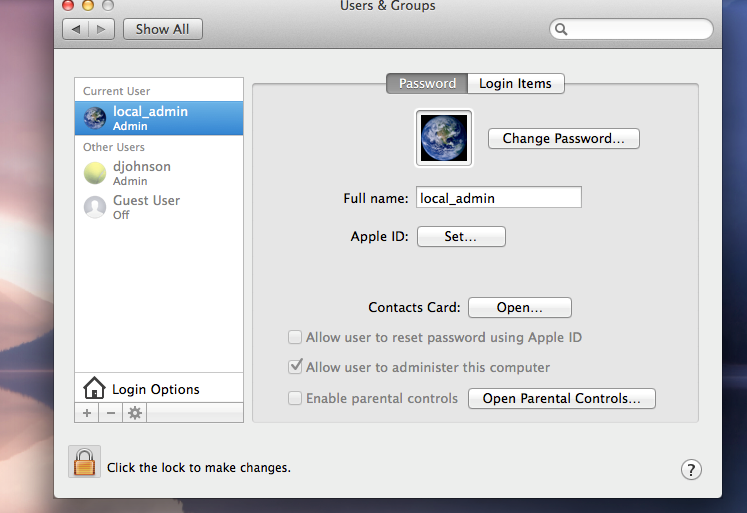
Task: Click the remove user minus button
Action: (110, 413)
